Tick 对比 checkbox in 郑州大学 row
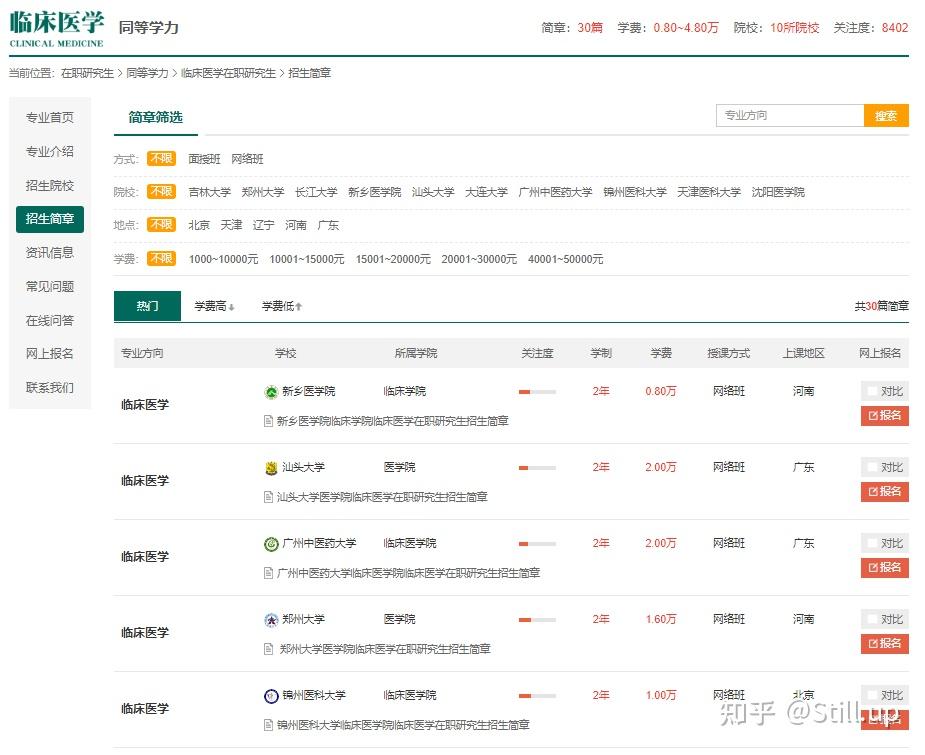The width and height of the screenshot is (925, 755). click(872, 619)
